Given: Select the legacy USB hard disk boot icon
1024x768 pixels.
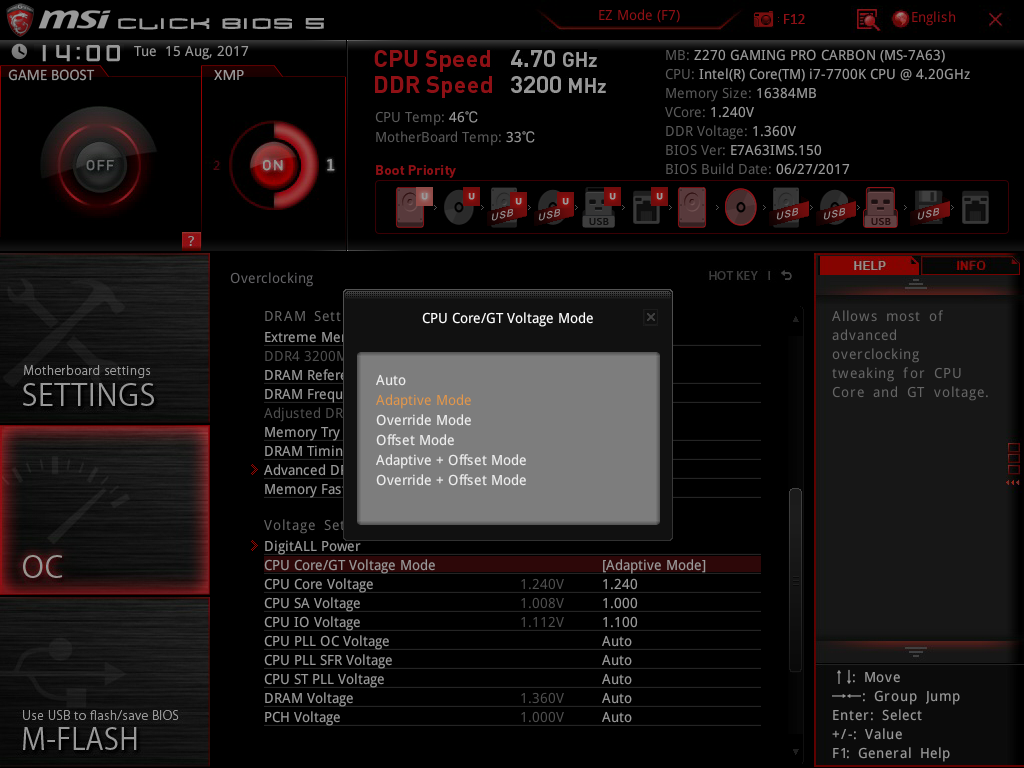Looking at the screenshot, I should 787,208.
